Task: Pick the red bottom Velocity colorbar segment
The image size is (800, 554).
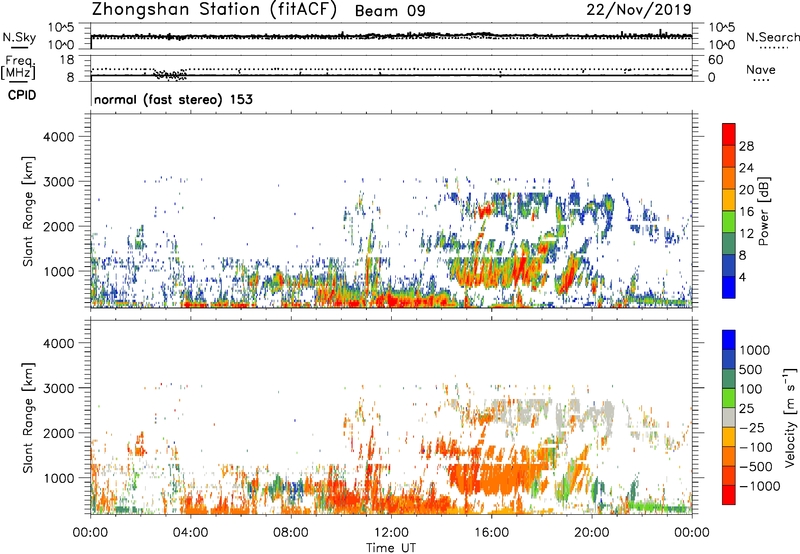Action: tap(729, 495)
